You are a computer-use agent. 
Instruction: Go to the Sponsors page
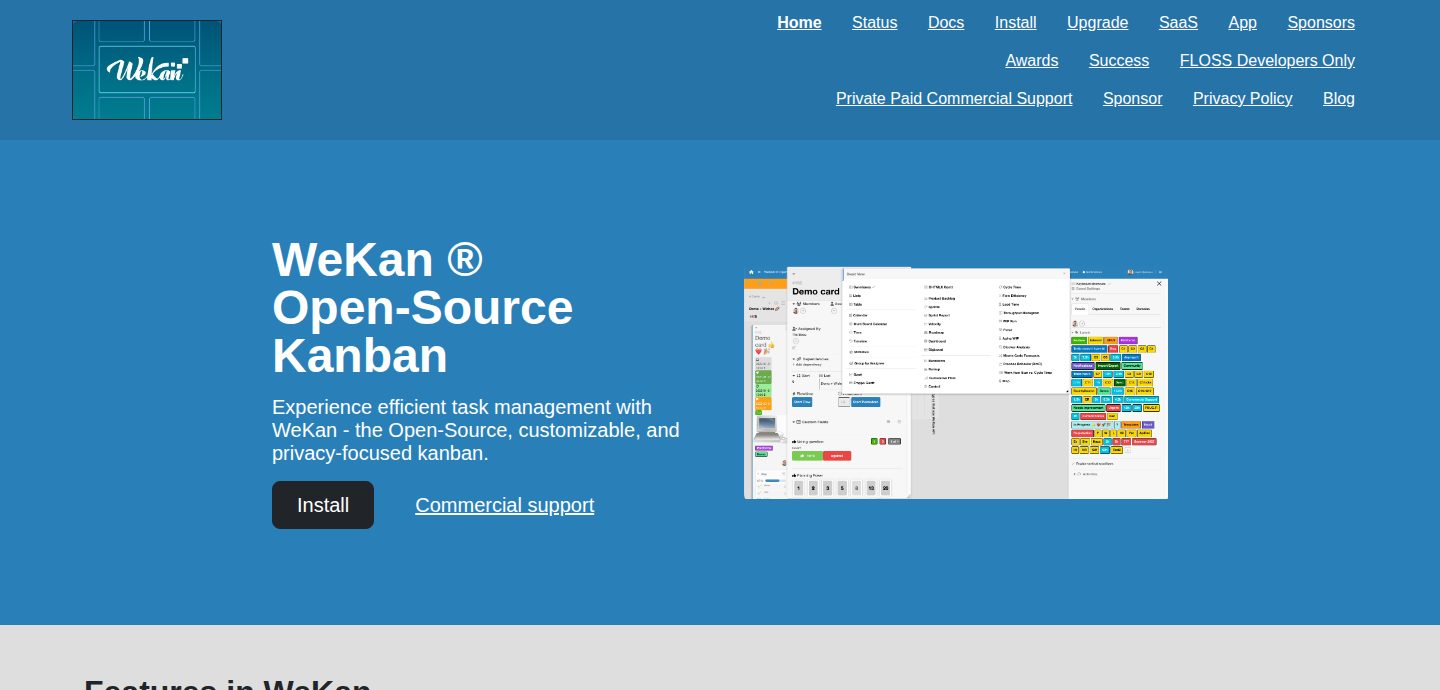click(1321, 22)
